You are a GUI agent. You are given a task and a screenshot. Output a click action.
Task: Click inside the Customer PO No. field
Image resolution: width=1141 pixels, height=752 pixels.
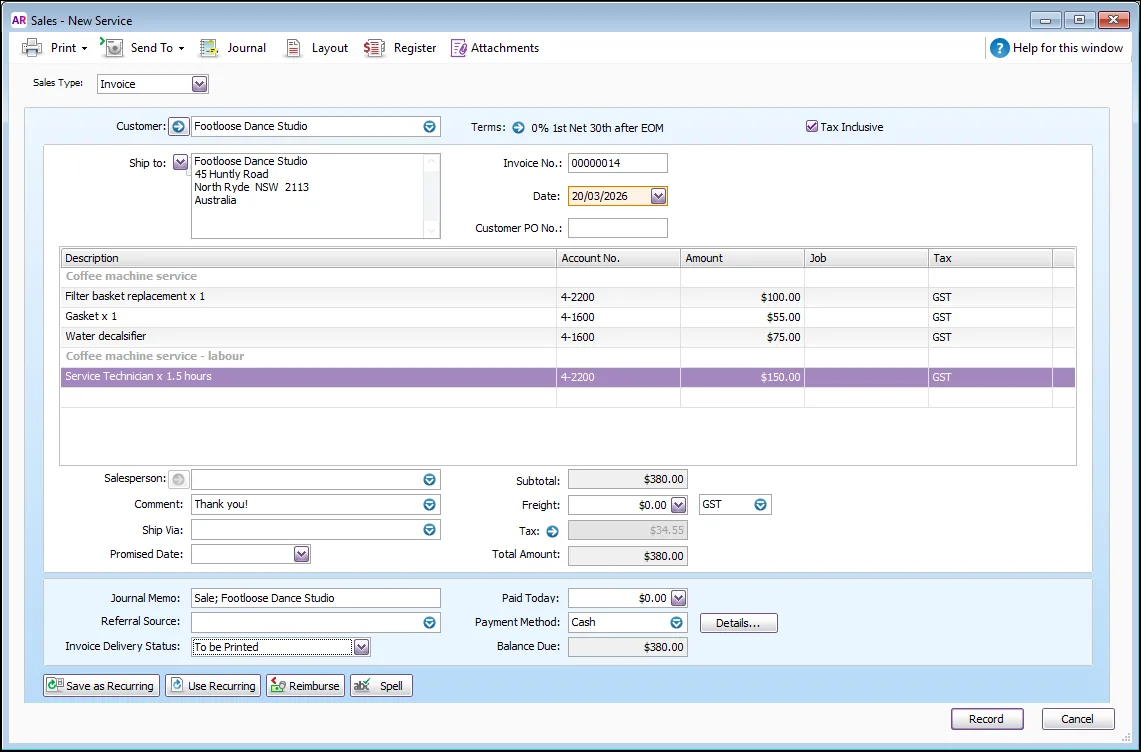(617, 228)
